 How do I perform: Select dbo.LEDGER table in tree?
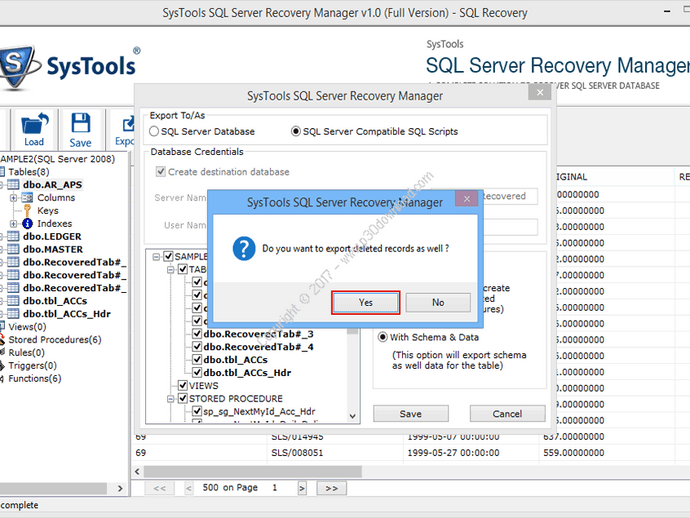(52, 236)
